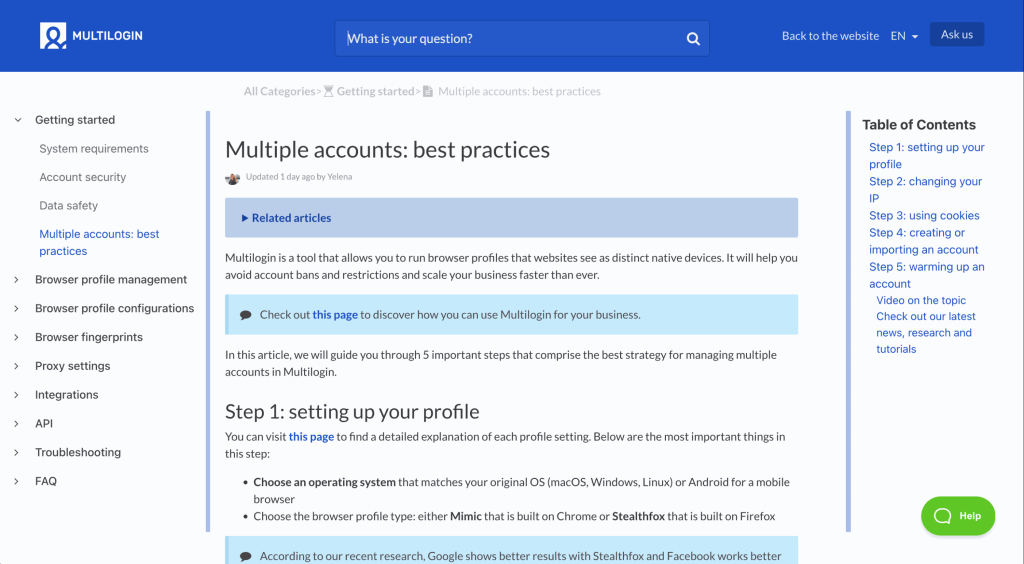This screenshot has width=1024, height=564.
Task: Expand Browser fingerprints chevron
Action: click(16, 337)
